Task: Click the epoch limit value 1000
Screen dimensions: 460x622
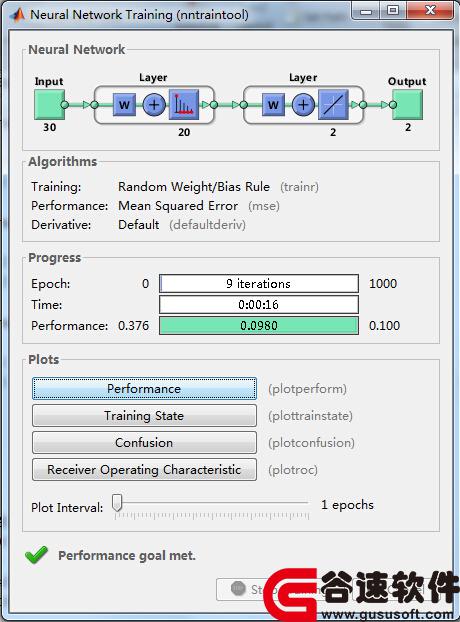Action: 383,284
